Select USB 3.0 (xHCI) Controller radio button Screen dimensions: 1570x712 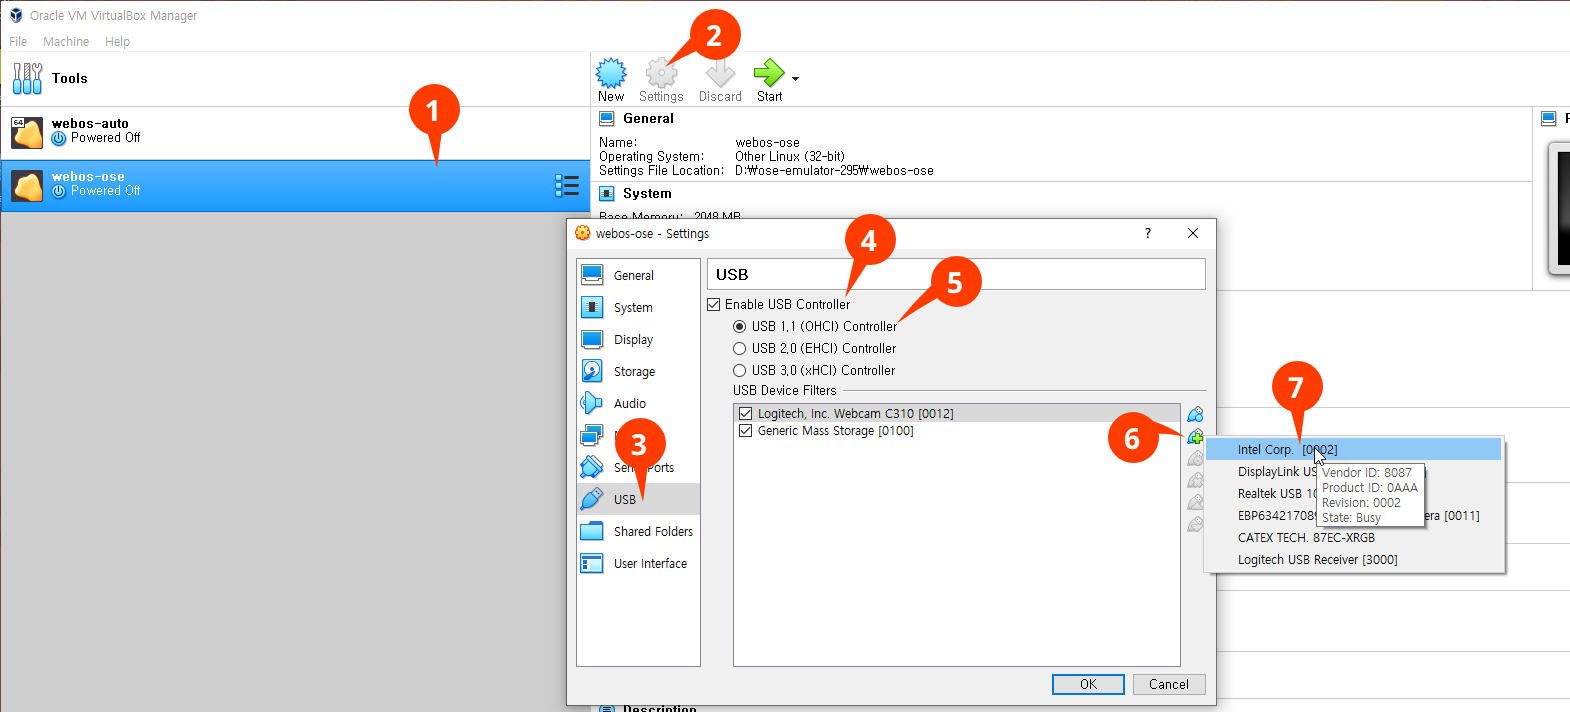tap(740, 370)
